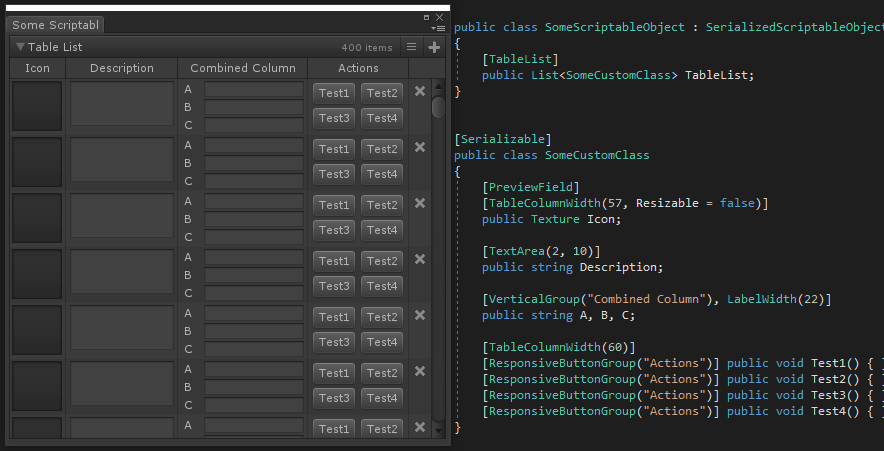Click Test3 button in the fourth row
Screen dimensions: 884x451
click(x=333, y=286)
